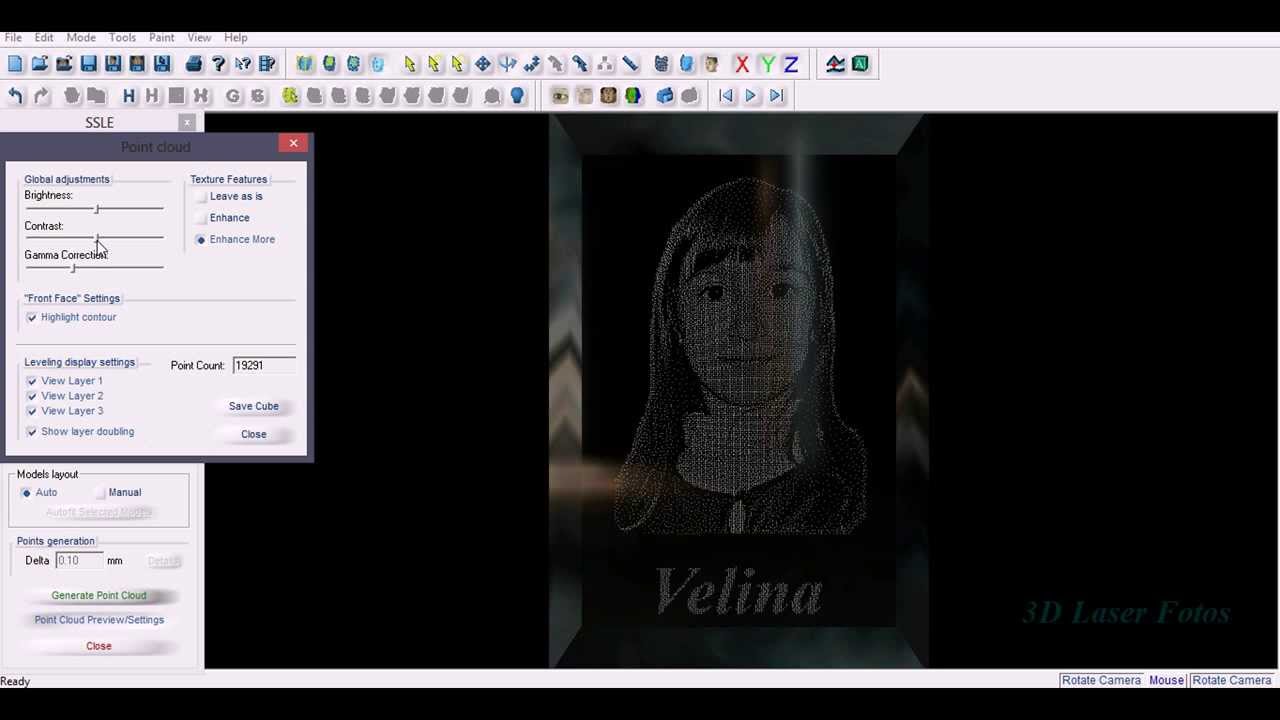
Task: Click the Gamma Correction slider handle
Action: click(73, 268)
